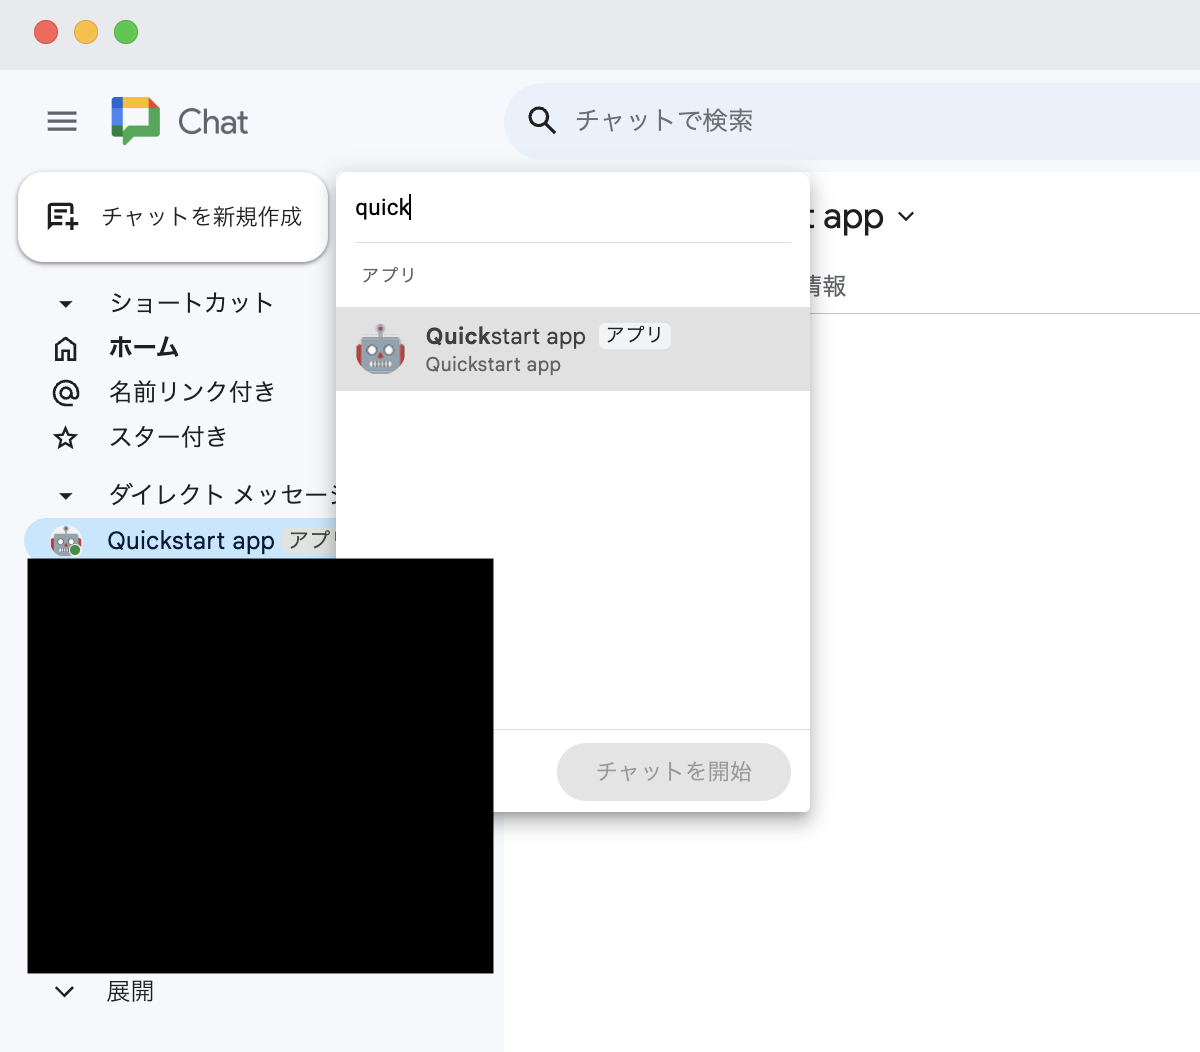This screenshot has width=1200, height=1052.
Task: Open Mentions via the @ icon
Action: 66,392
